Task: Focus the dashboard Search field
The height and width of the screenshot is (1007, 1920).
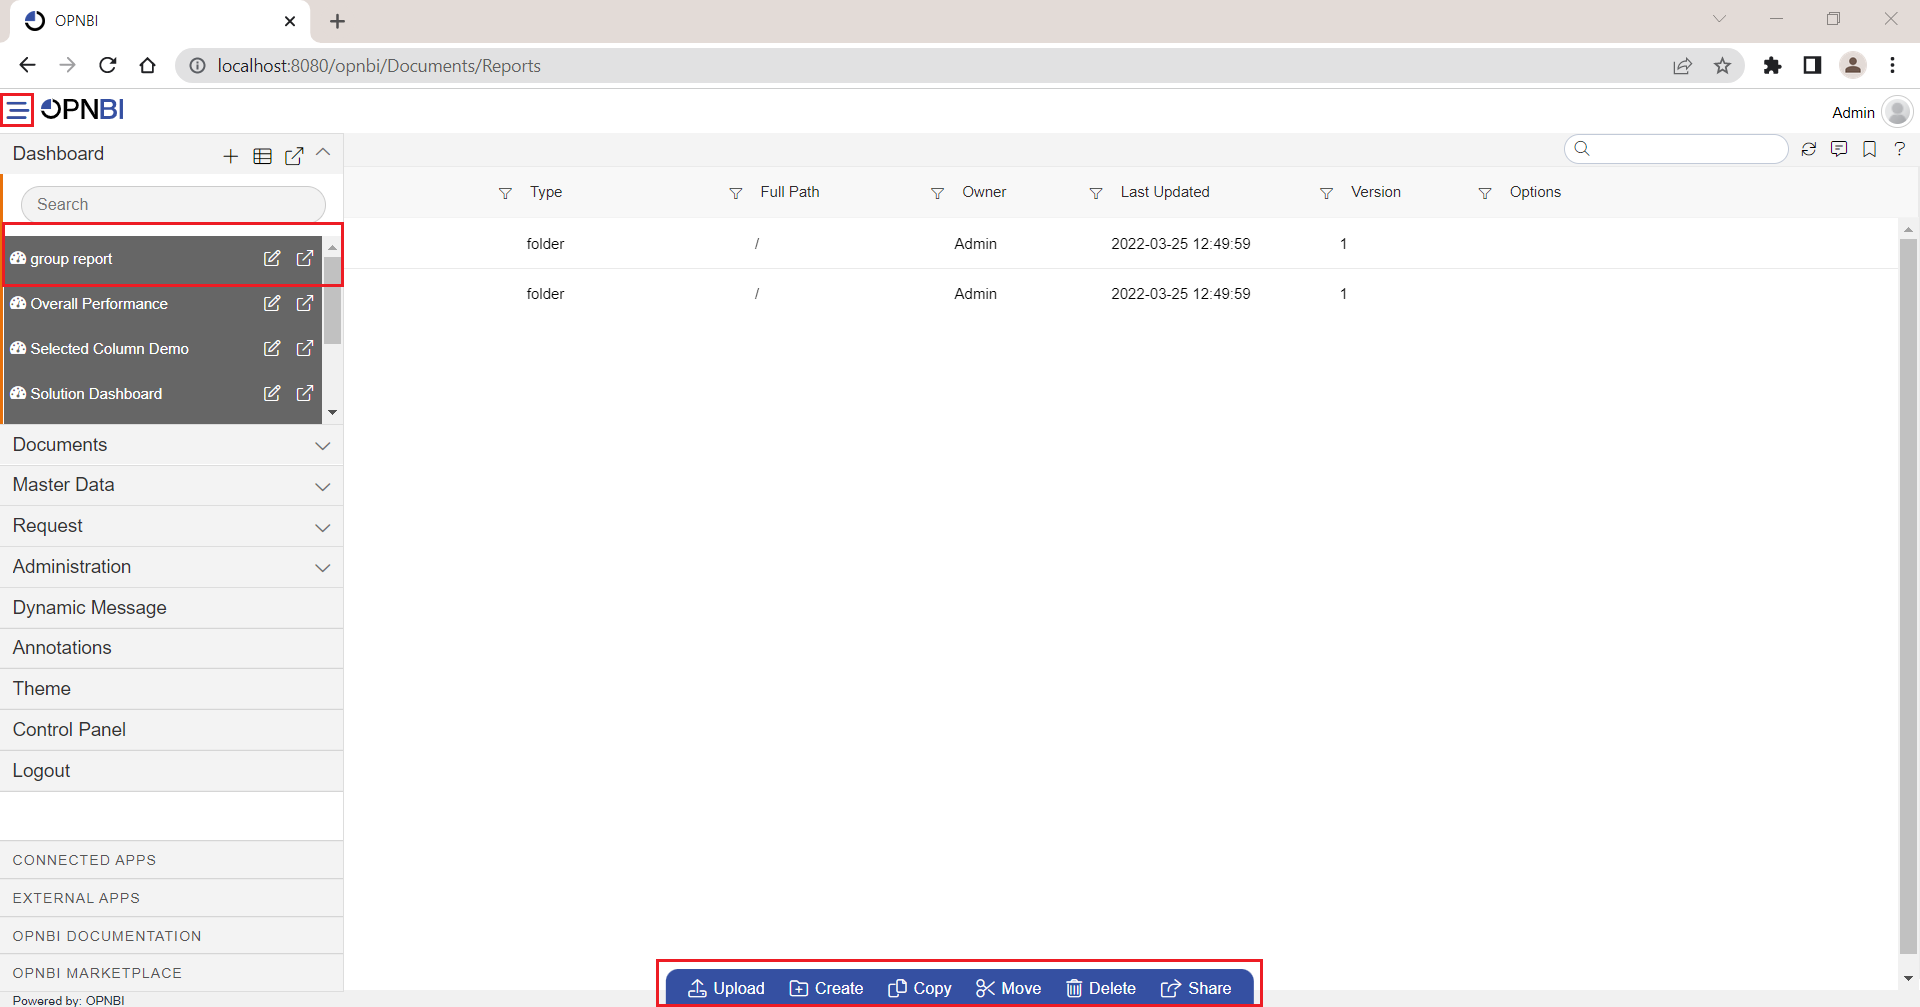Action: 173,204
